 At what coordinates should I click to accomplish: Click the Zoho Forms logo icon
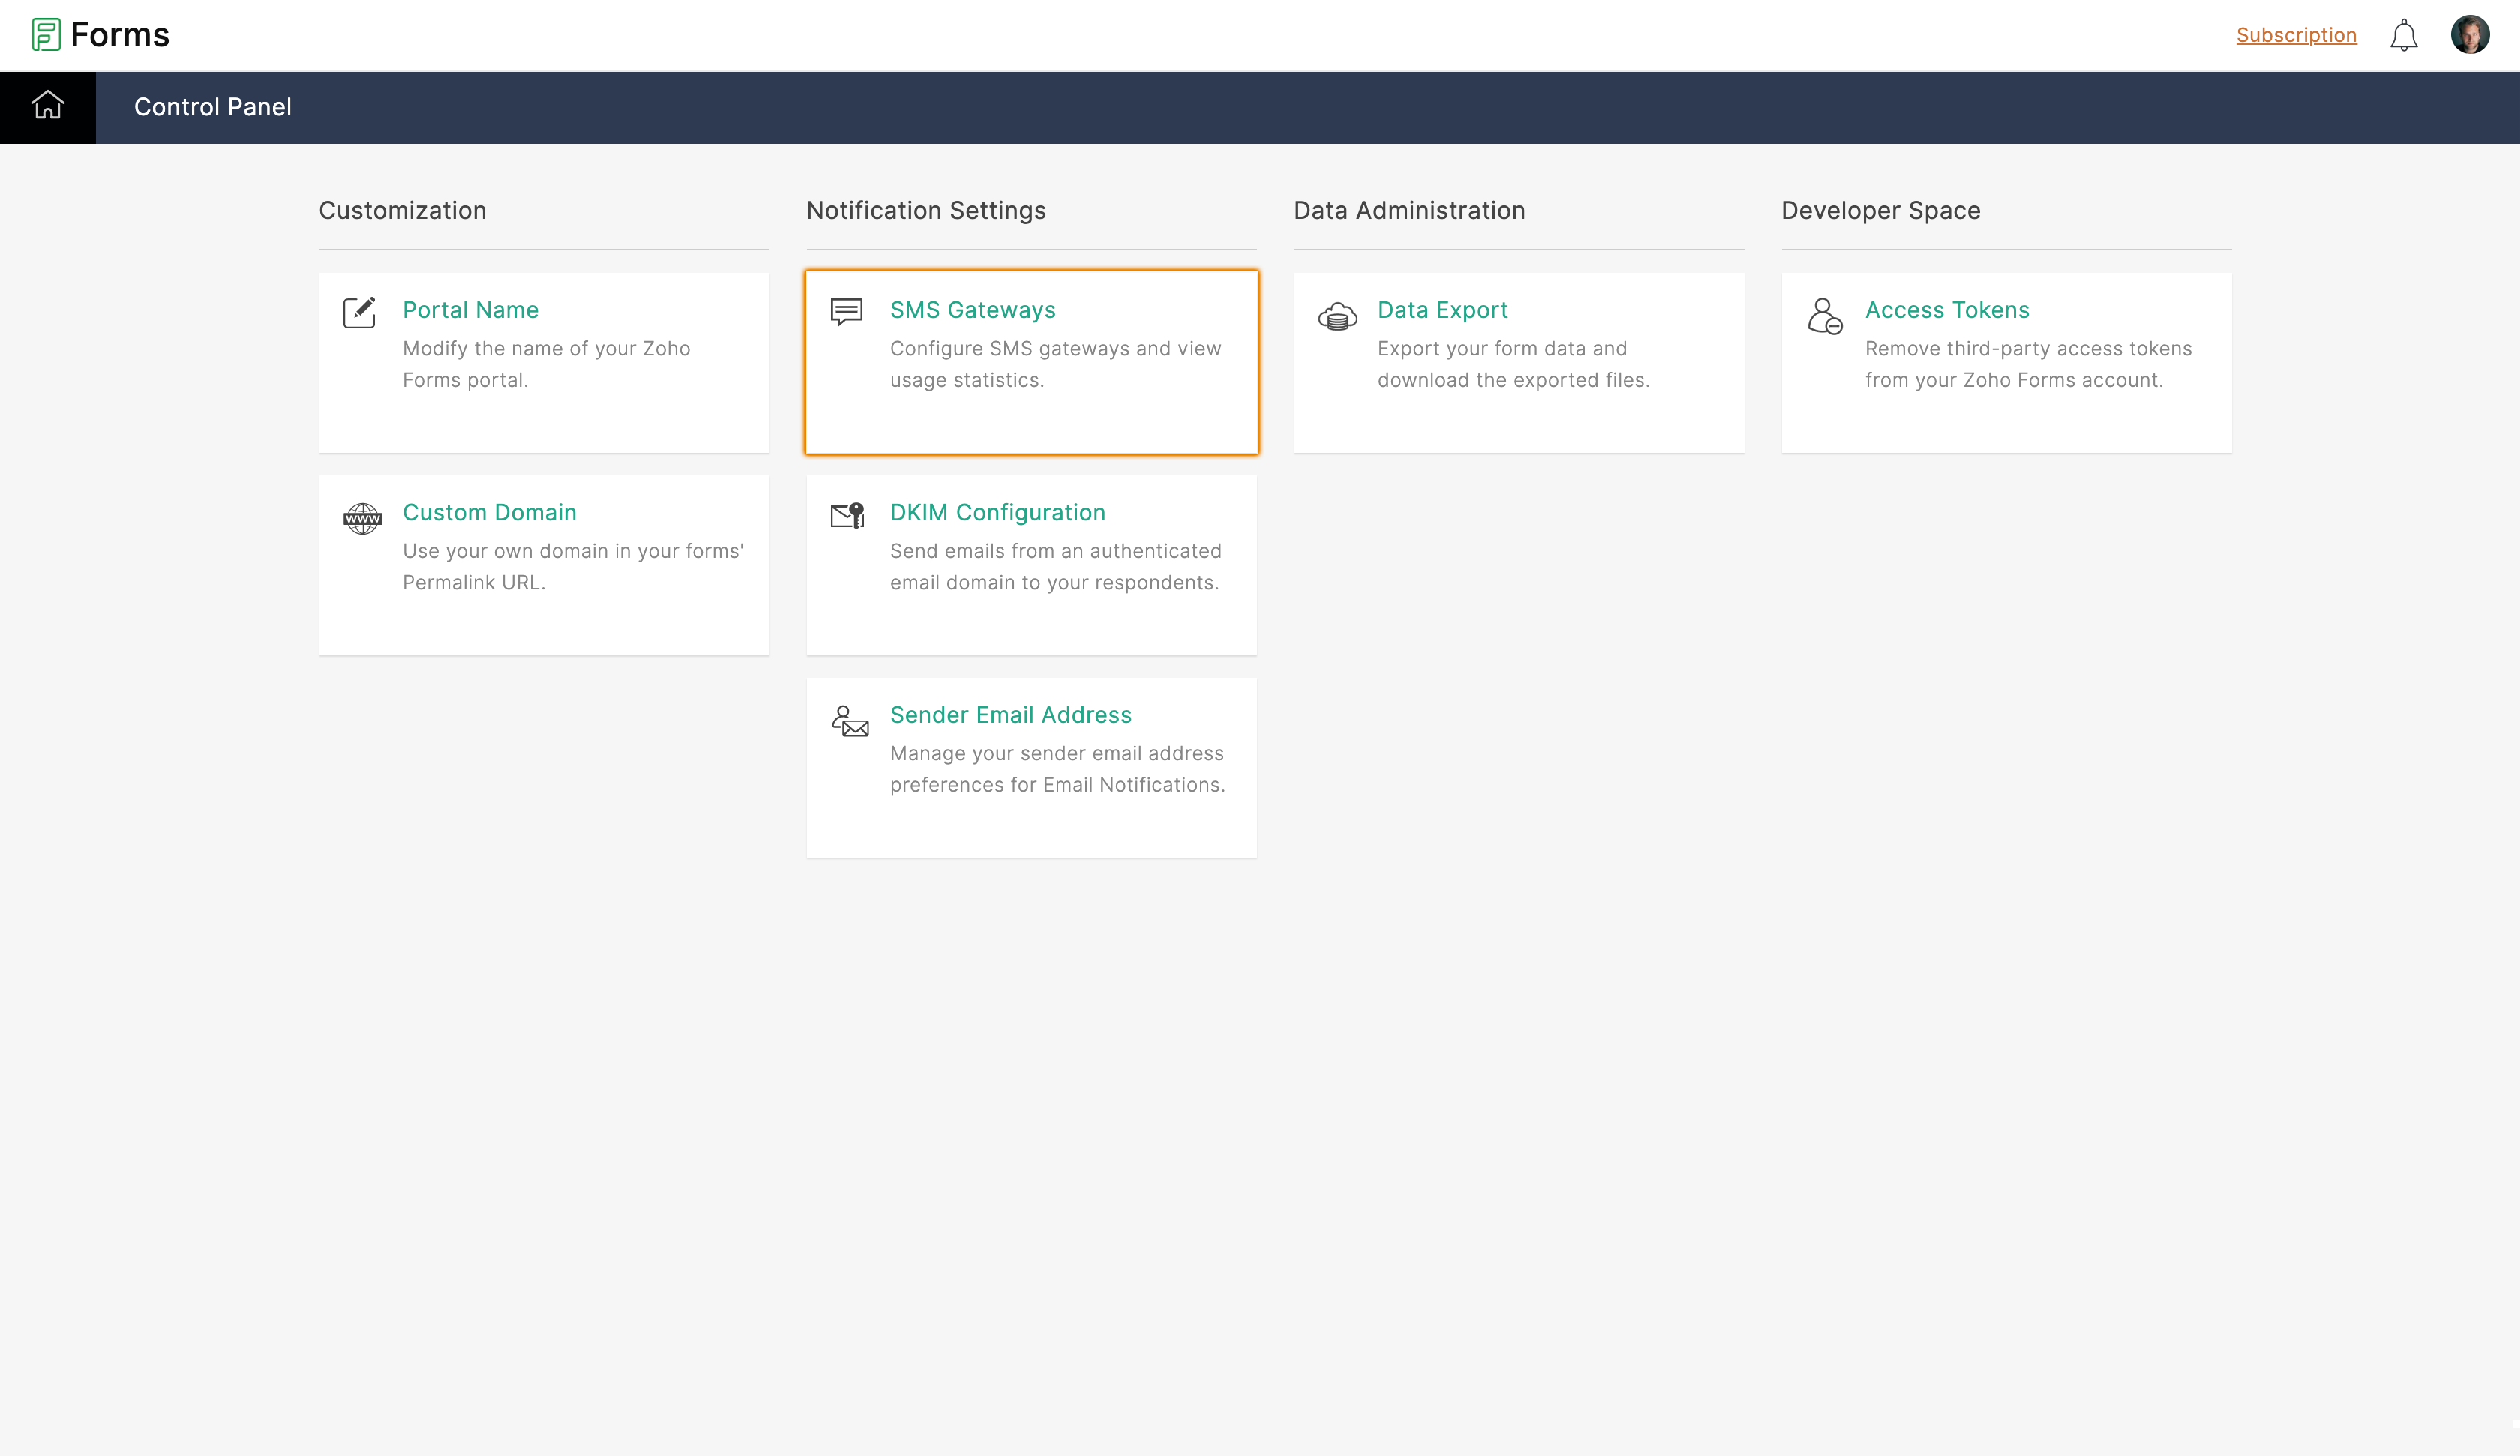pos(46,35)
